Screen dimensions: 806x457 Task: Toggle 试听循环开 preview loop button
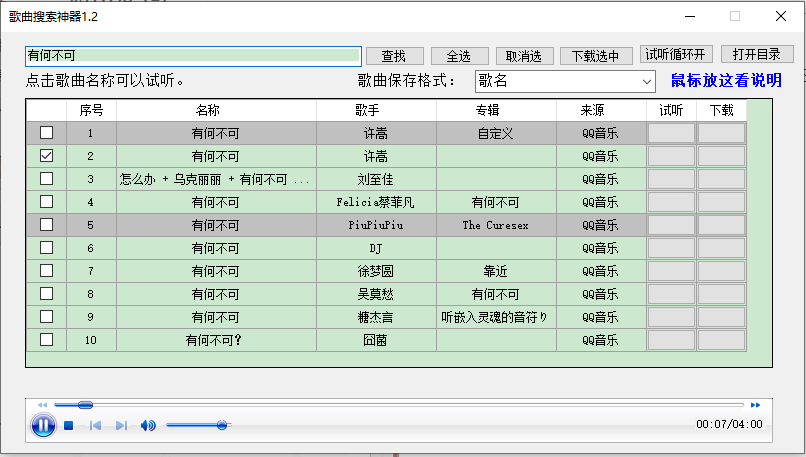coord(676,55)
